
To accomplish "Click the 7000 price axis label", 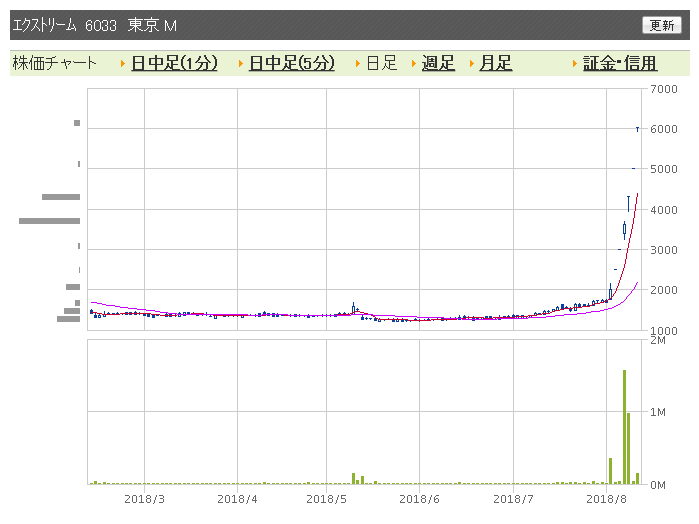I will [663, 89].
